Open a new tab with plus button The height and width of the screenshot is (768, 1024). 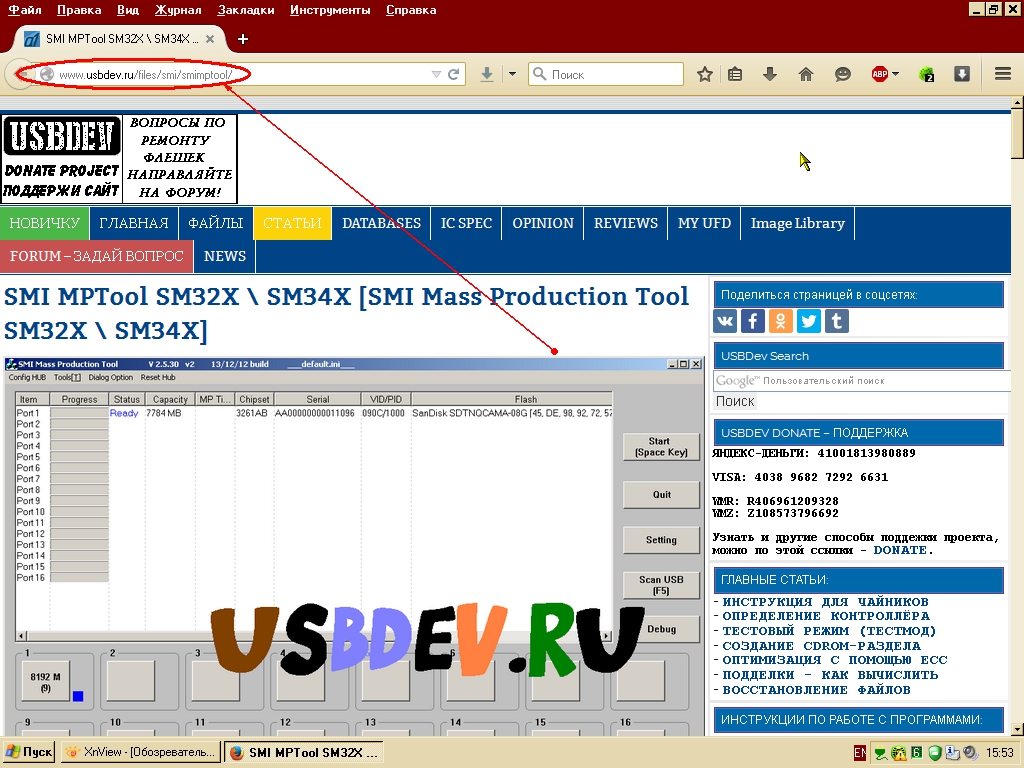pos(243,39)
